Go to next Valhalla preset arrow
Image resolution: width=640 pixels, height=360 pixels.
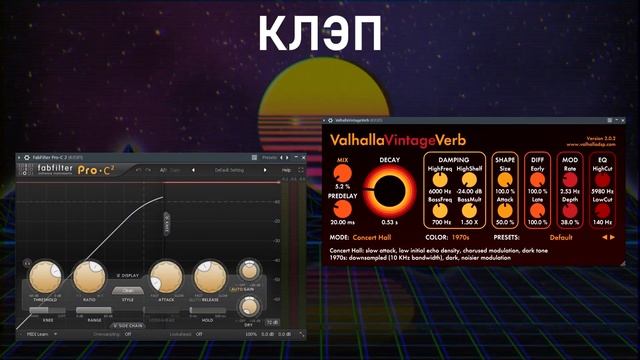pyautogui.click(x=612, y=238)
